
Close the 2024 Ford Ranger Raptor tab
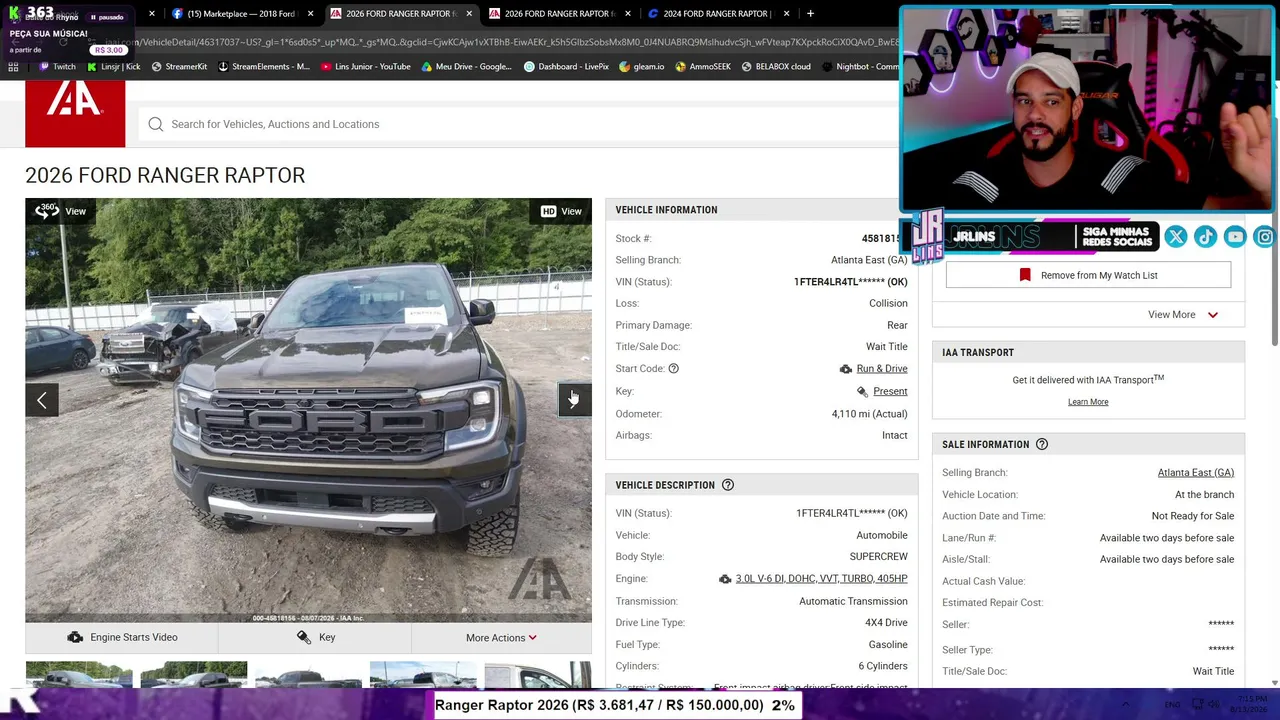click(787, 14)
